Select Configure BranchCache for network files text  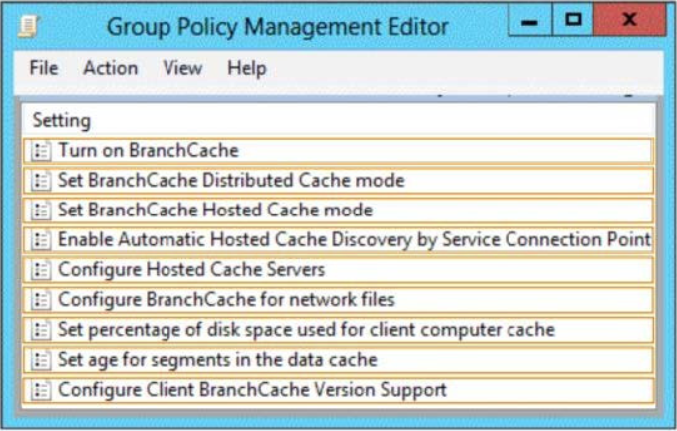click(226, 299)
